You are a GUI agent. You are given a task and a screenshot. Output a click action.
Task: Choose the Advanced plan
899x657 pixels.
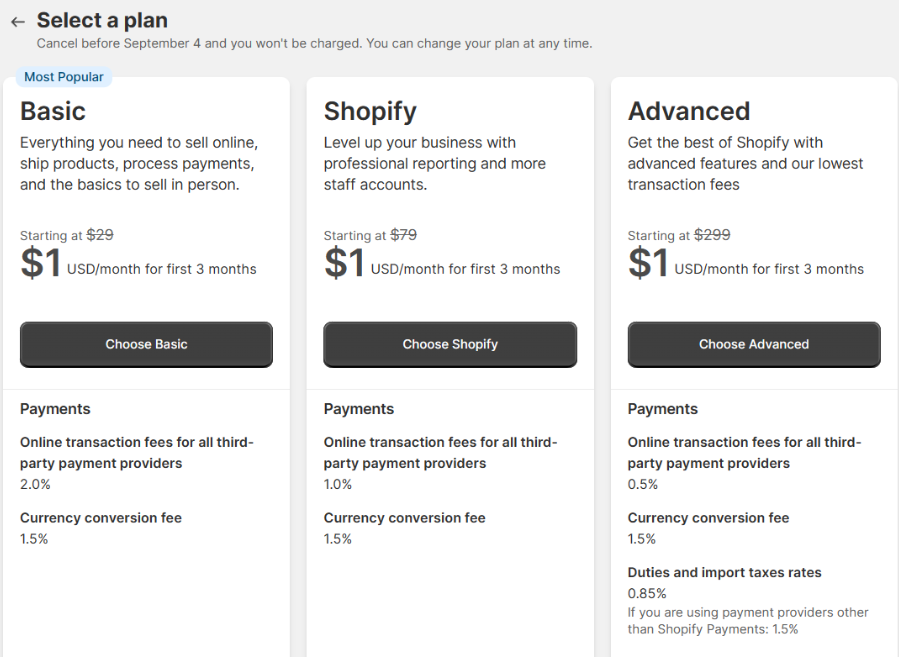[x=754, y=344]
